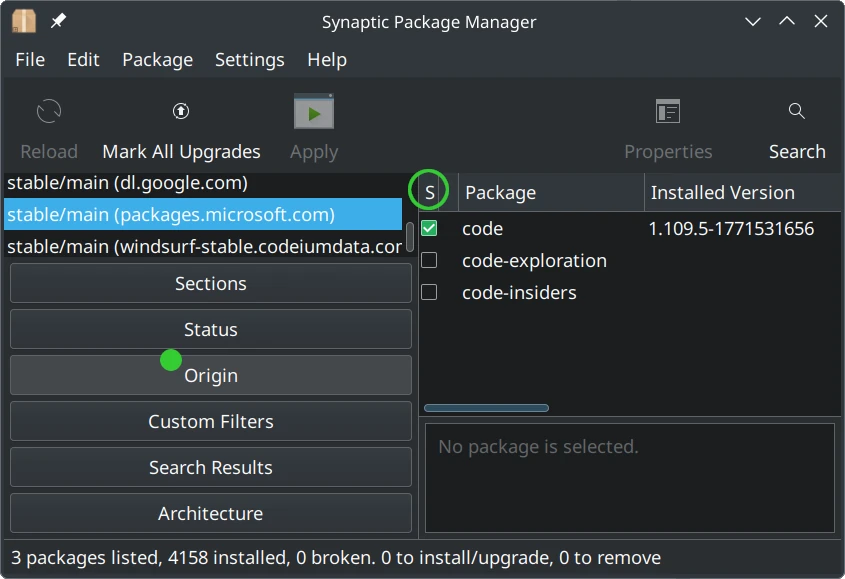Sort by the S status column
The image size is (845, 579).
pyautogui.click(x=430, y=192)
